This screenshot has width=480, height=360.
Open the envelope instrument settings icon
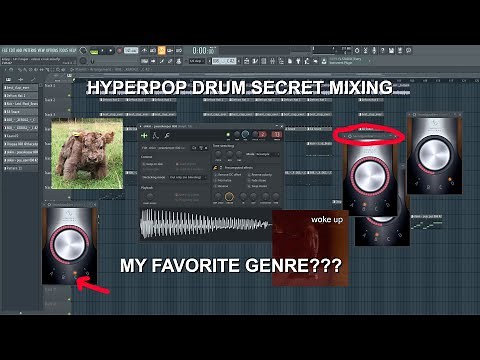click(156, 136)
